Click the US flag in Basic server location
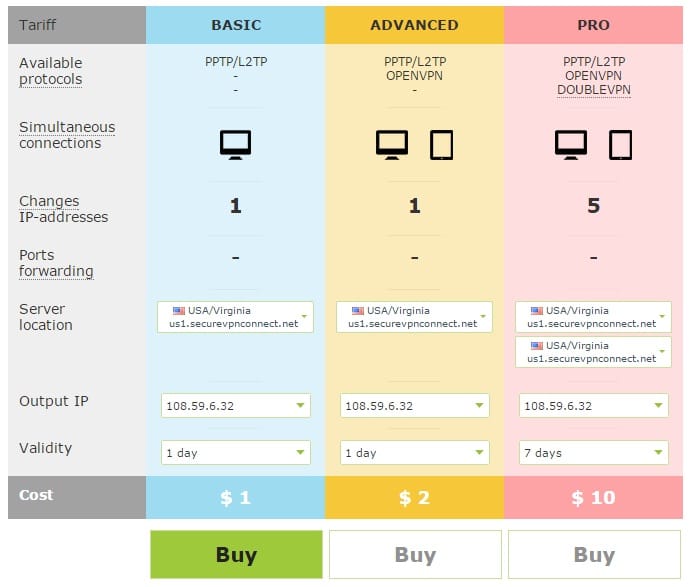 (x=178, y=311)
